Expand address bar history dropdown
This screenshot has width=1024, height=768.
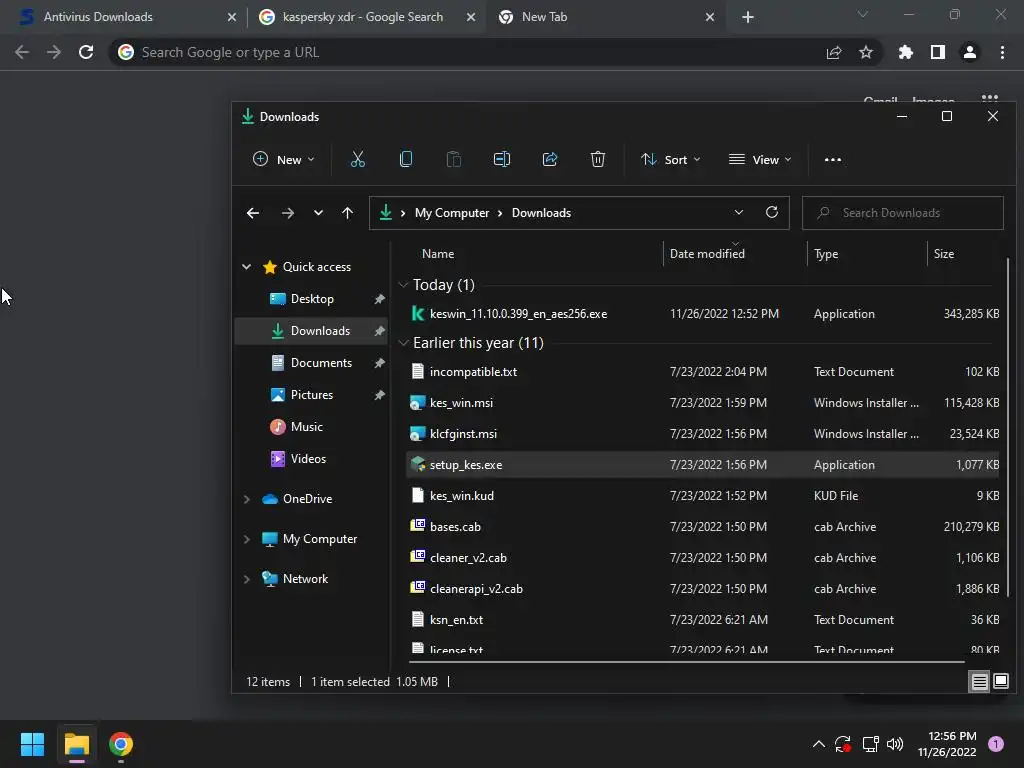(739, 212)
